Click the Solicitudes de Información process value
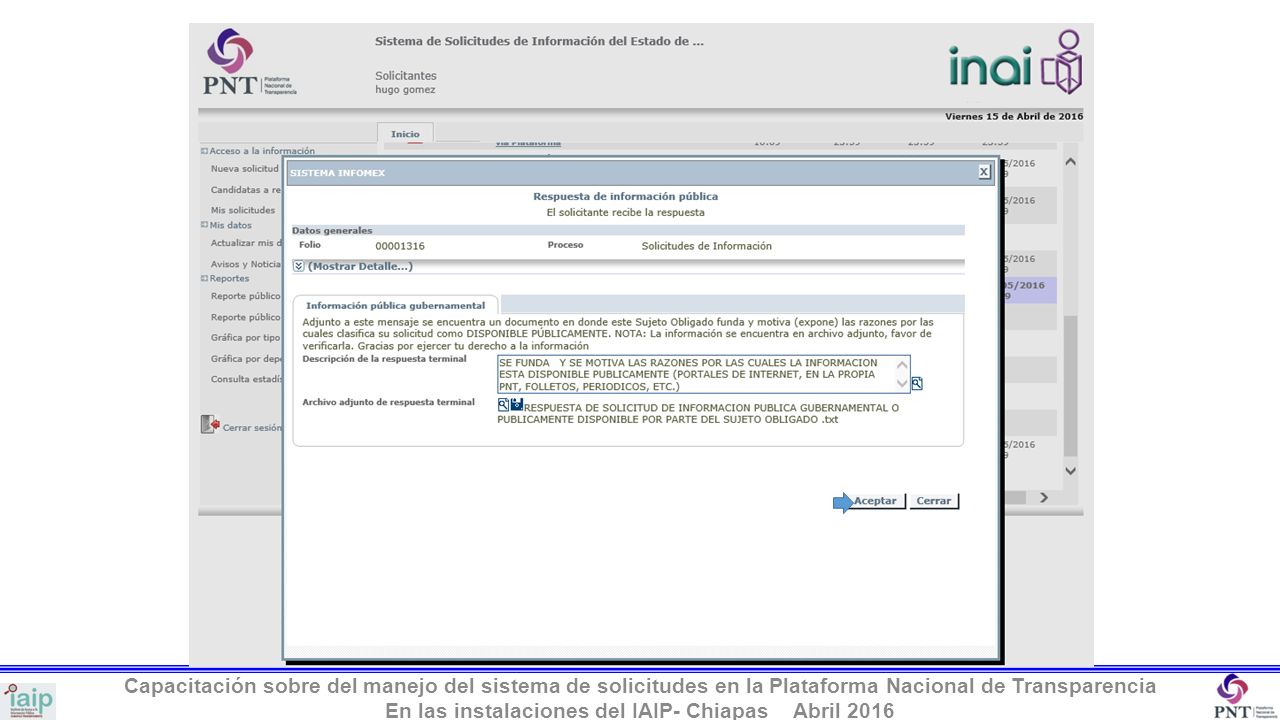This screenshot has height=720, width=1280. coord(706,246)
